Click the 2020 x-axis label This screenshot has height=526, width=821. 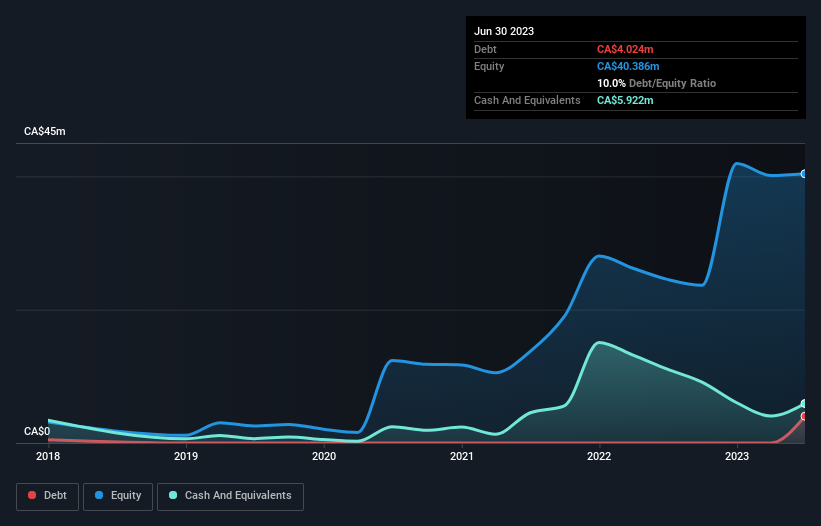324,456
